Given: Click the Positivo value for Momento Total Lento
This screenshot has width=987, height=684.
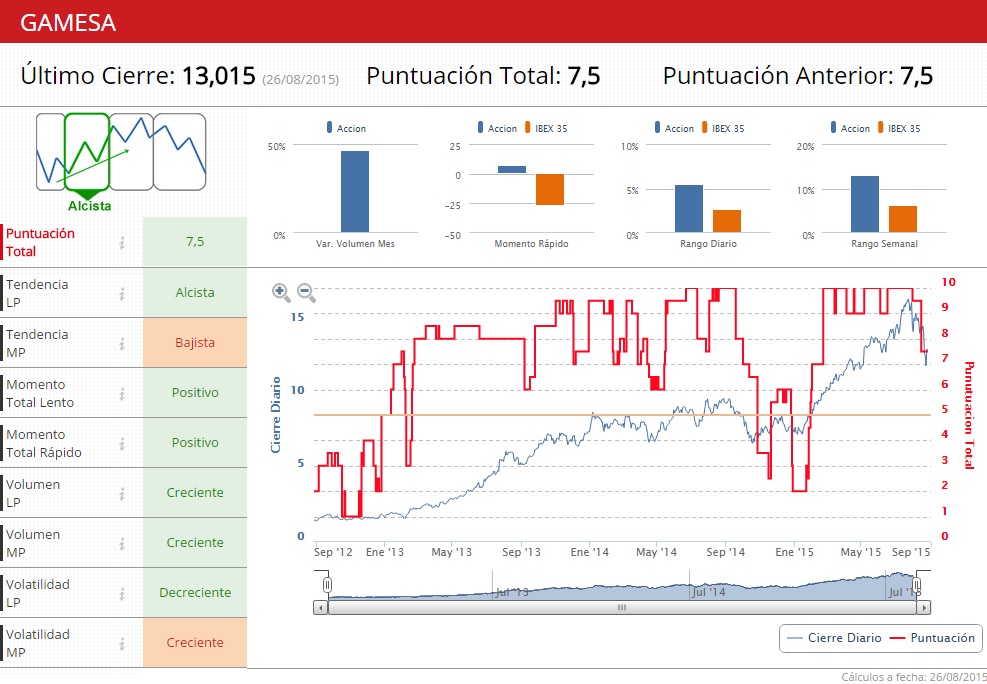Looking at the screenshot, I should (195, 393).
